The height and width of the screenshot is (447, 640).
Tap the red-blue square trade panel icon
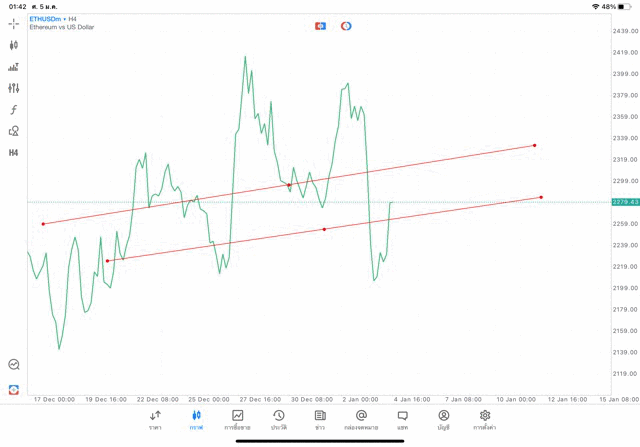320,26
